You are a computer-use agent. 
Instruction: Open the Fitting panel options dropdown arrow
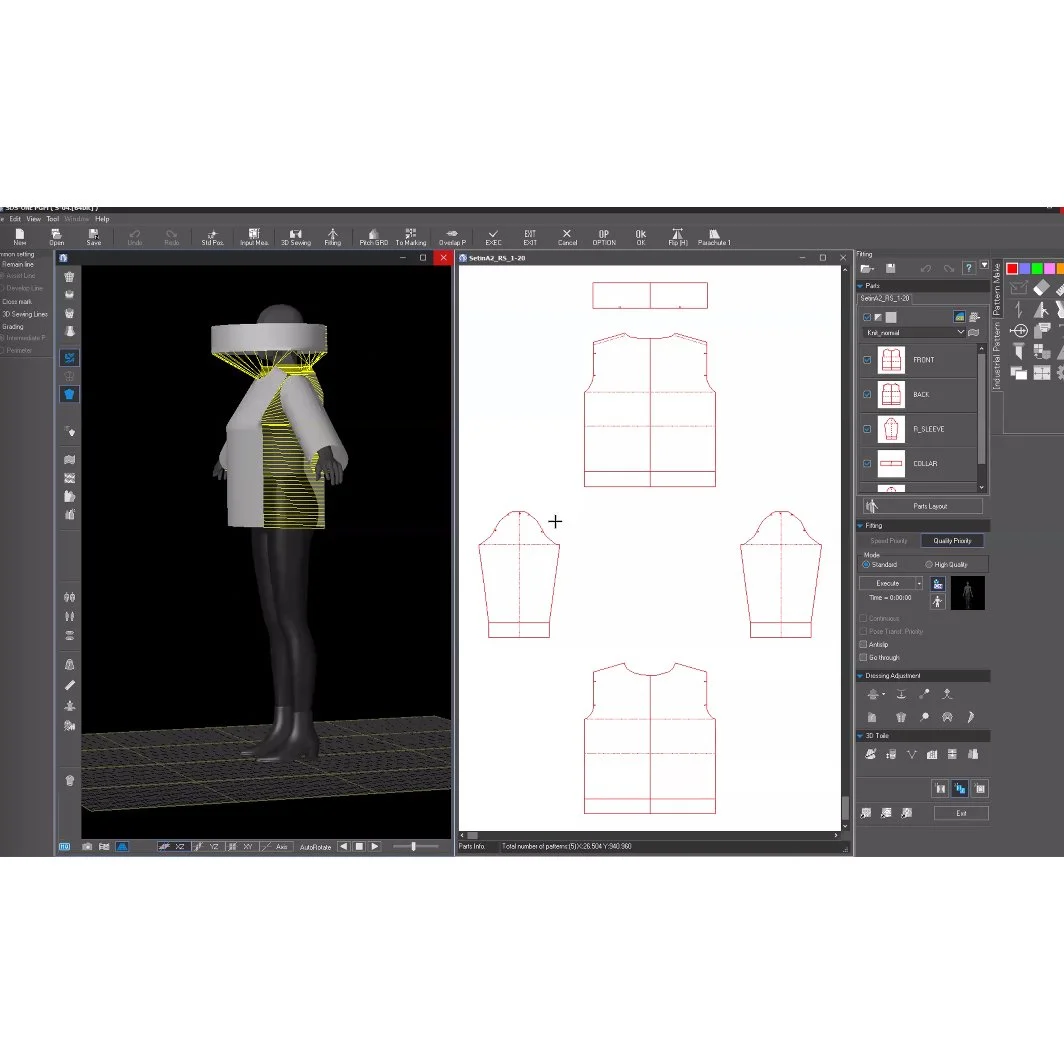[x=984, y=266]
